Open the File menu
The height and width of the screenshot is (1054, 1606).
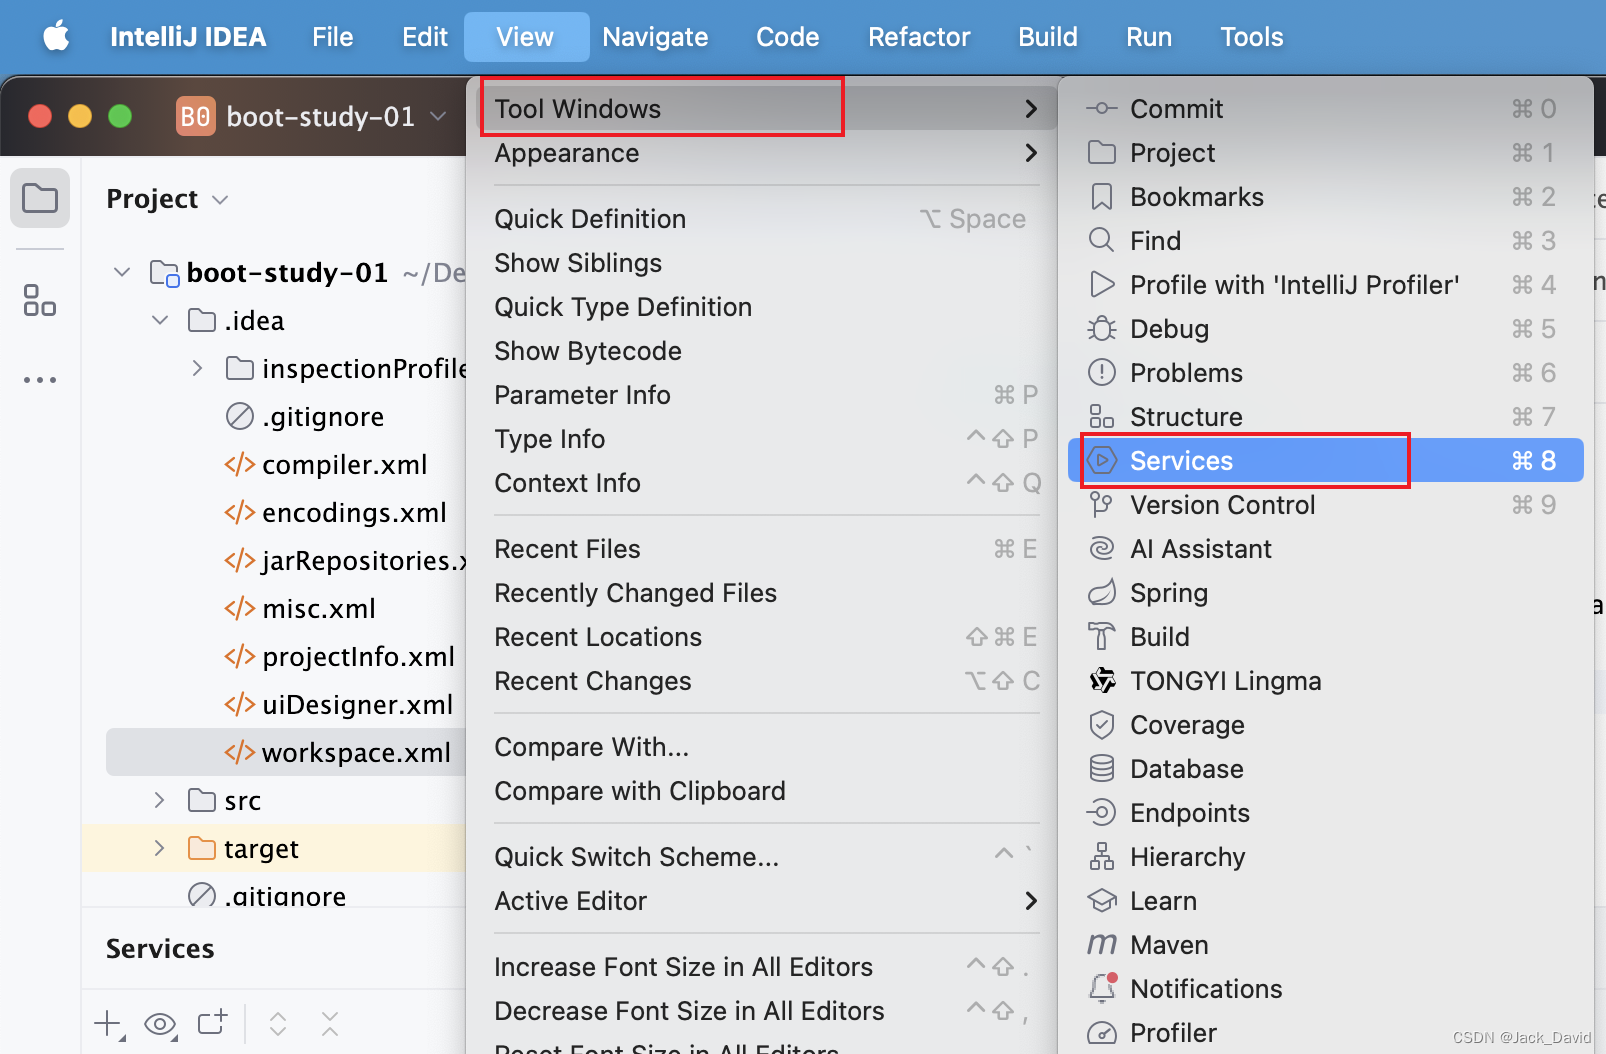[332, 37]
